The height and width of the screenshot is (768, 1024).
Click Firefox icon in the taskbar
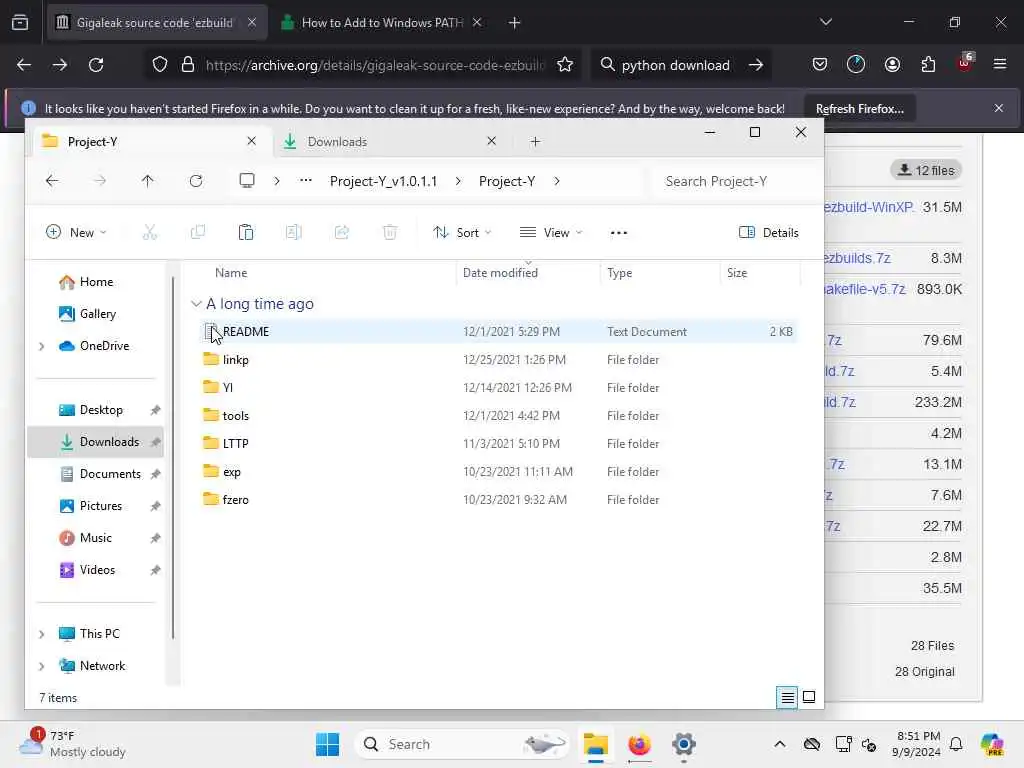point(639,744)
